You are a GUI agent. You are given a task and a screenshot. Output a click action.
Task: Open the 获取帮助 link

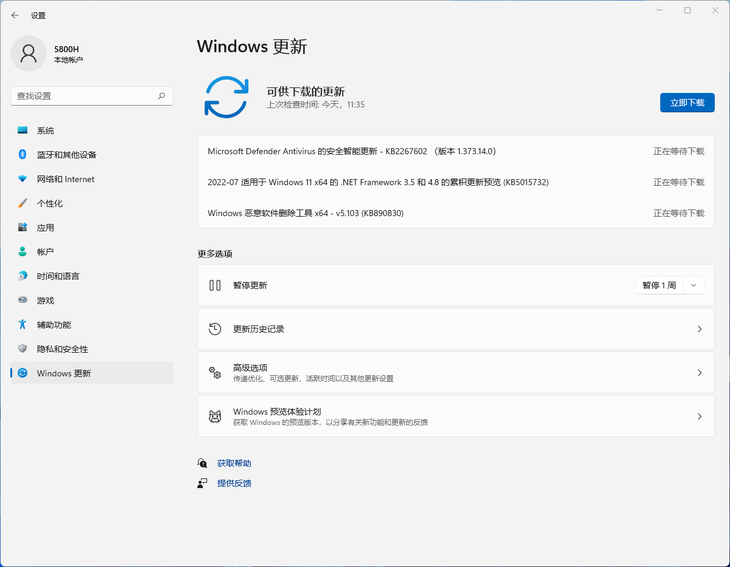pos(234,463)
